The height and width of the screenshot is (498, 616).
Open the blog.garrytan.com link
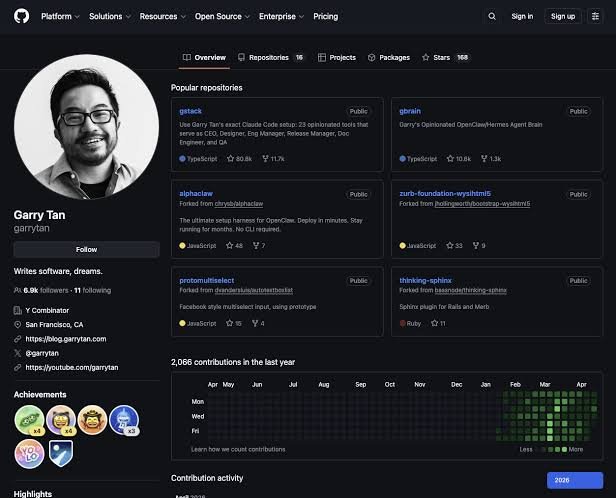(x=66, y=339)
